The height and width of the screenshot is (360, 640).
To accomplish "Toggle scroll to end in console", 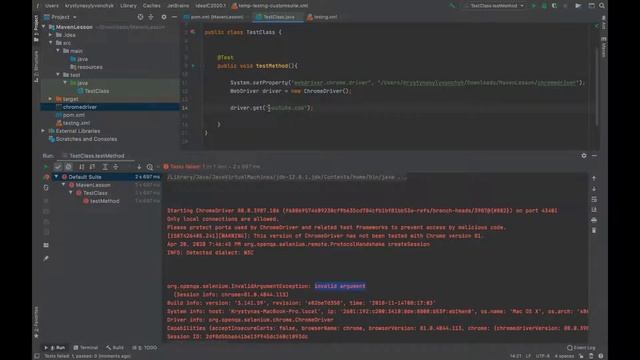I will (x=594, y=210).
